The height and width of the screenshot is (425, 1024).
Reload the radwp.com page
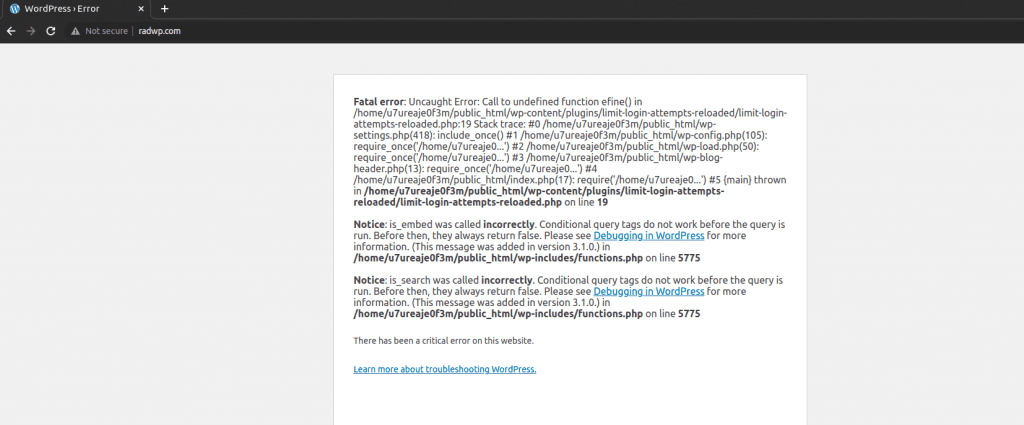tap(50, 31)
